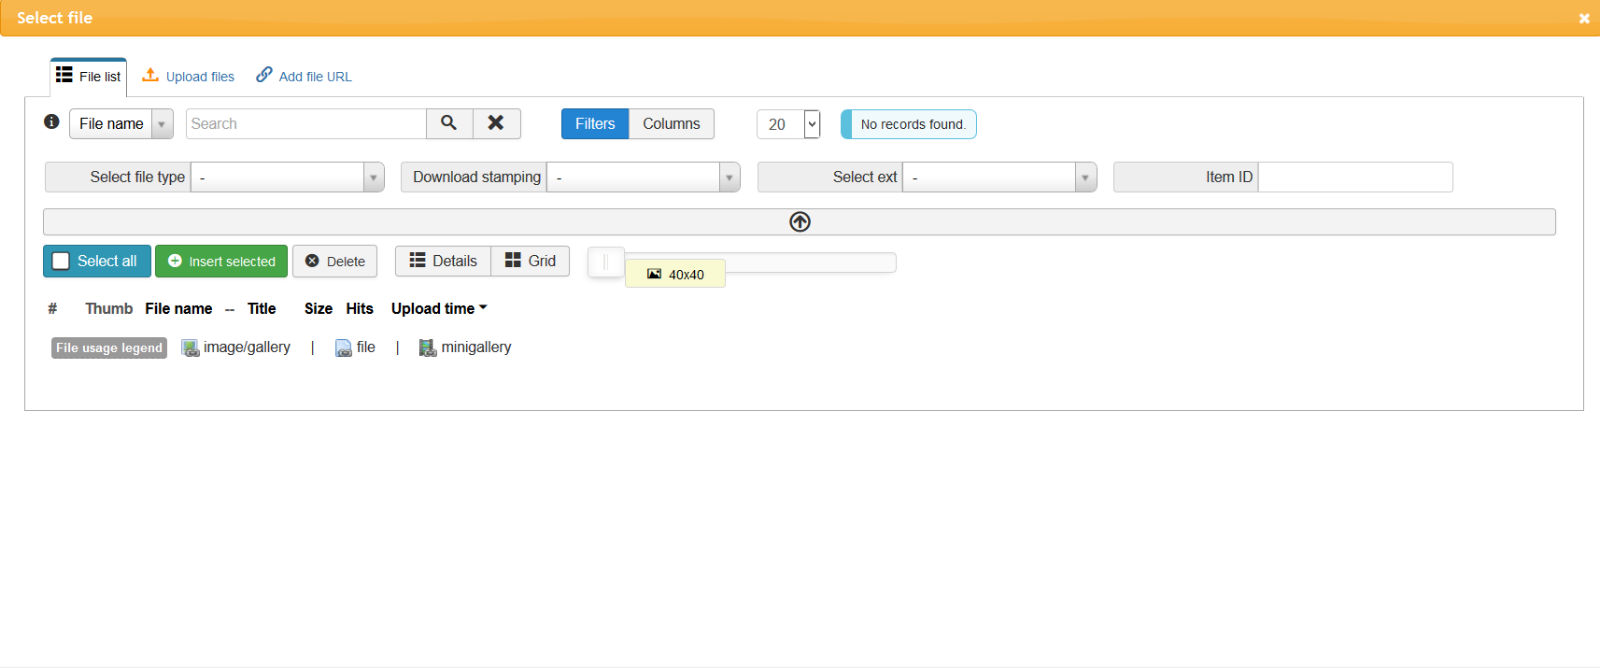
Task: Click the File usage legend badge
Action: tap(109, 348)
